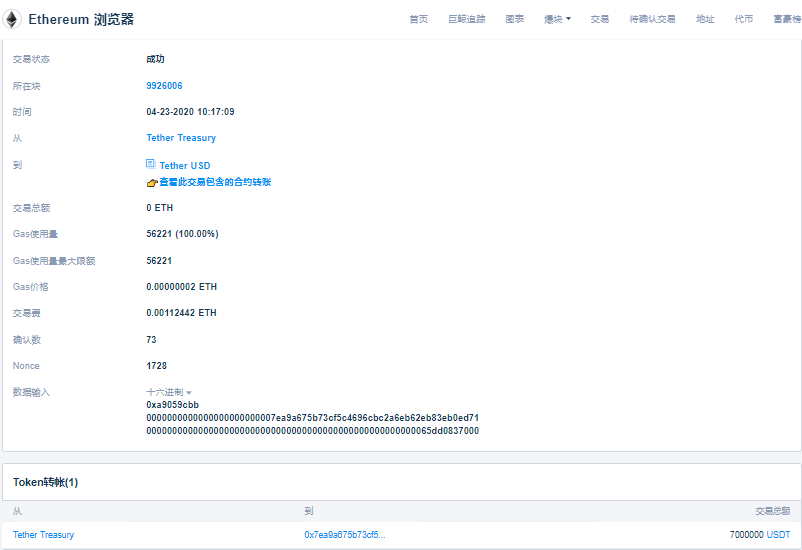
Task: Select the 成功 transaction status
Action: tap(155, 59)
